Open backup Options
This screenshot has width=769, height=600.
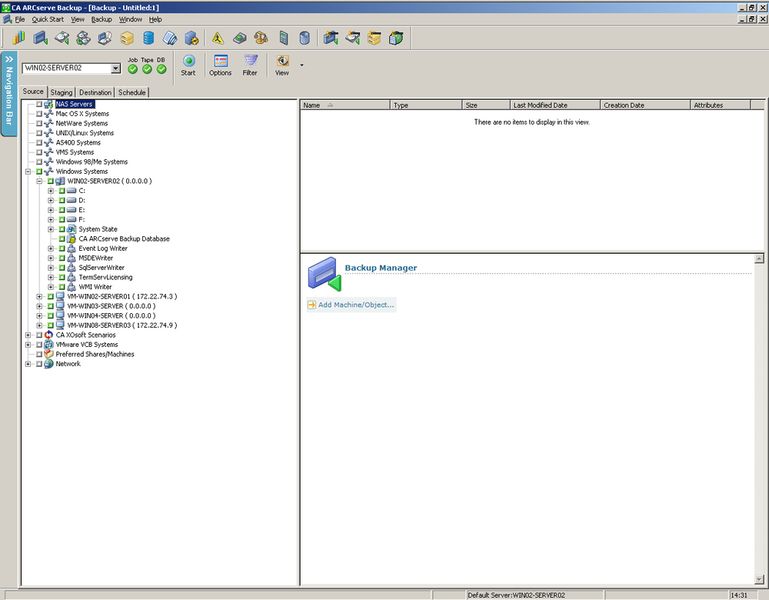pos(220,66)
